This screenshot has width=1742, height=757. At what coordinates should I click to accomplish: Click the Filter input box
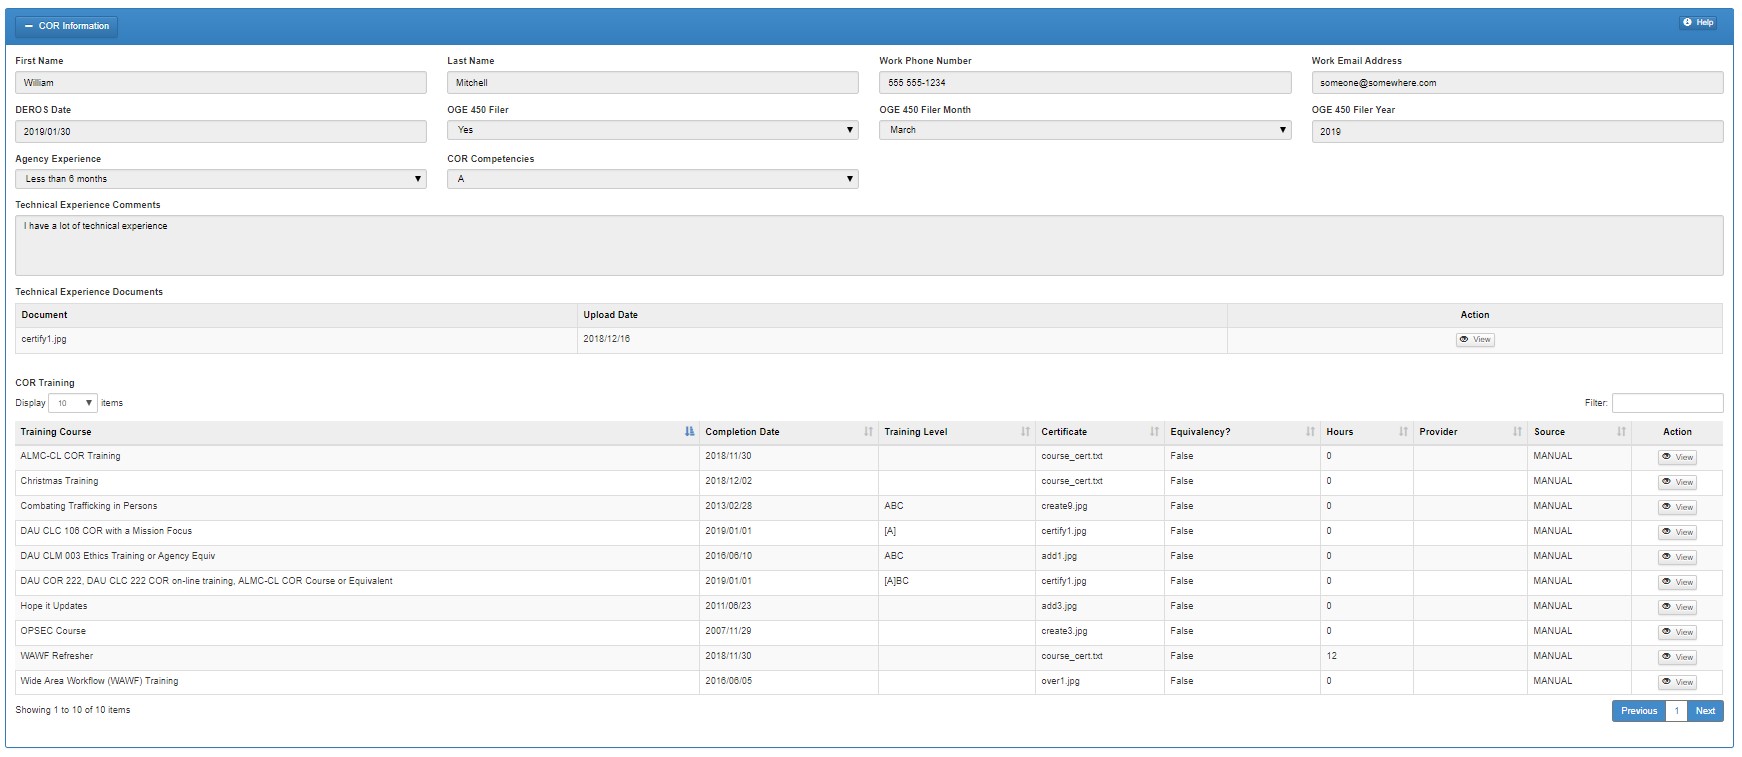tap(1667, 403)
